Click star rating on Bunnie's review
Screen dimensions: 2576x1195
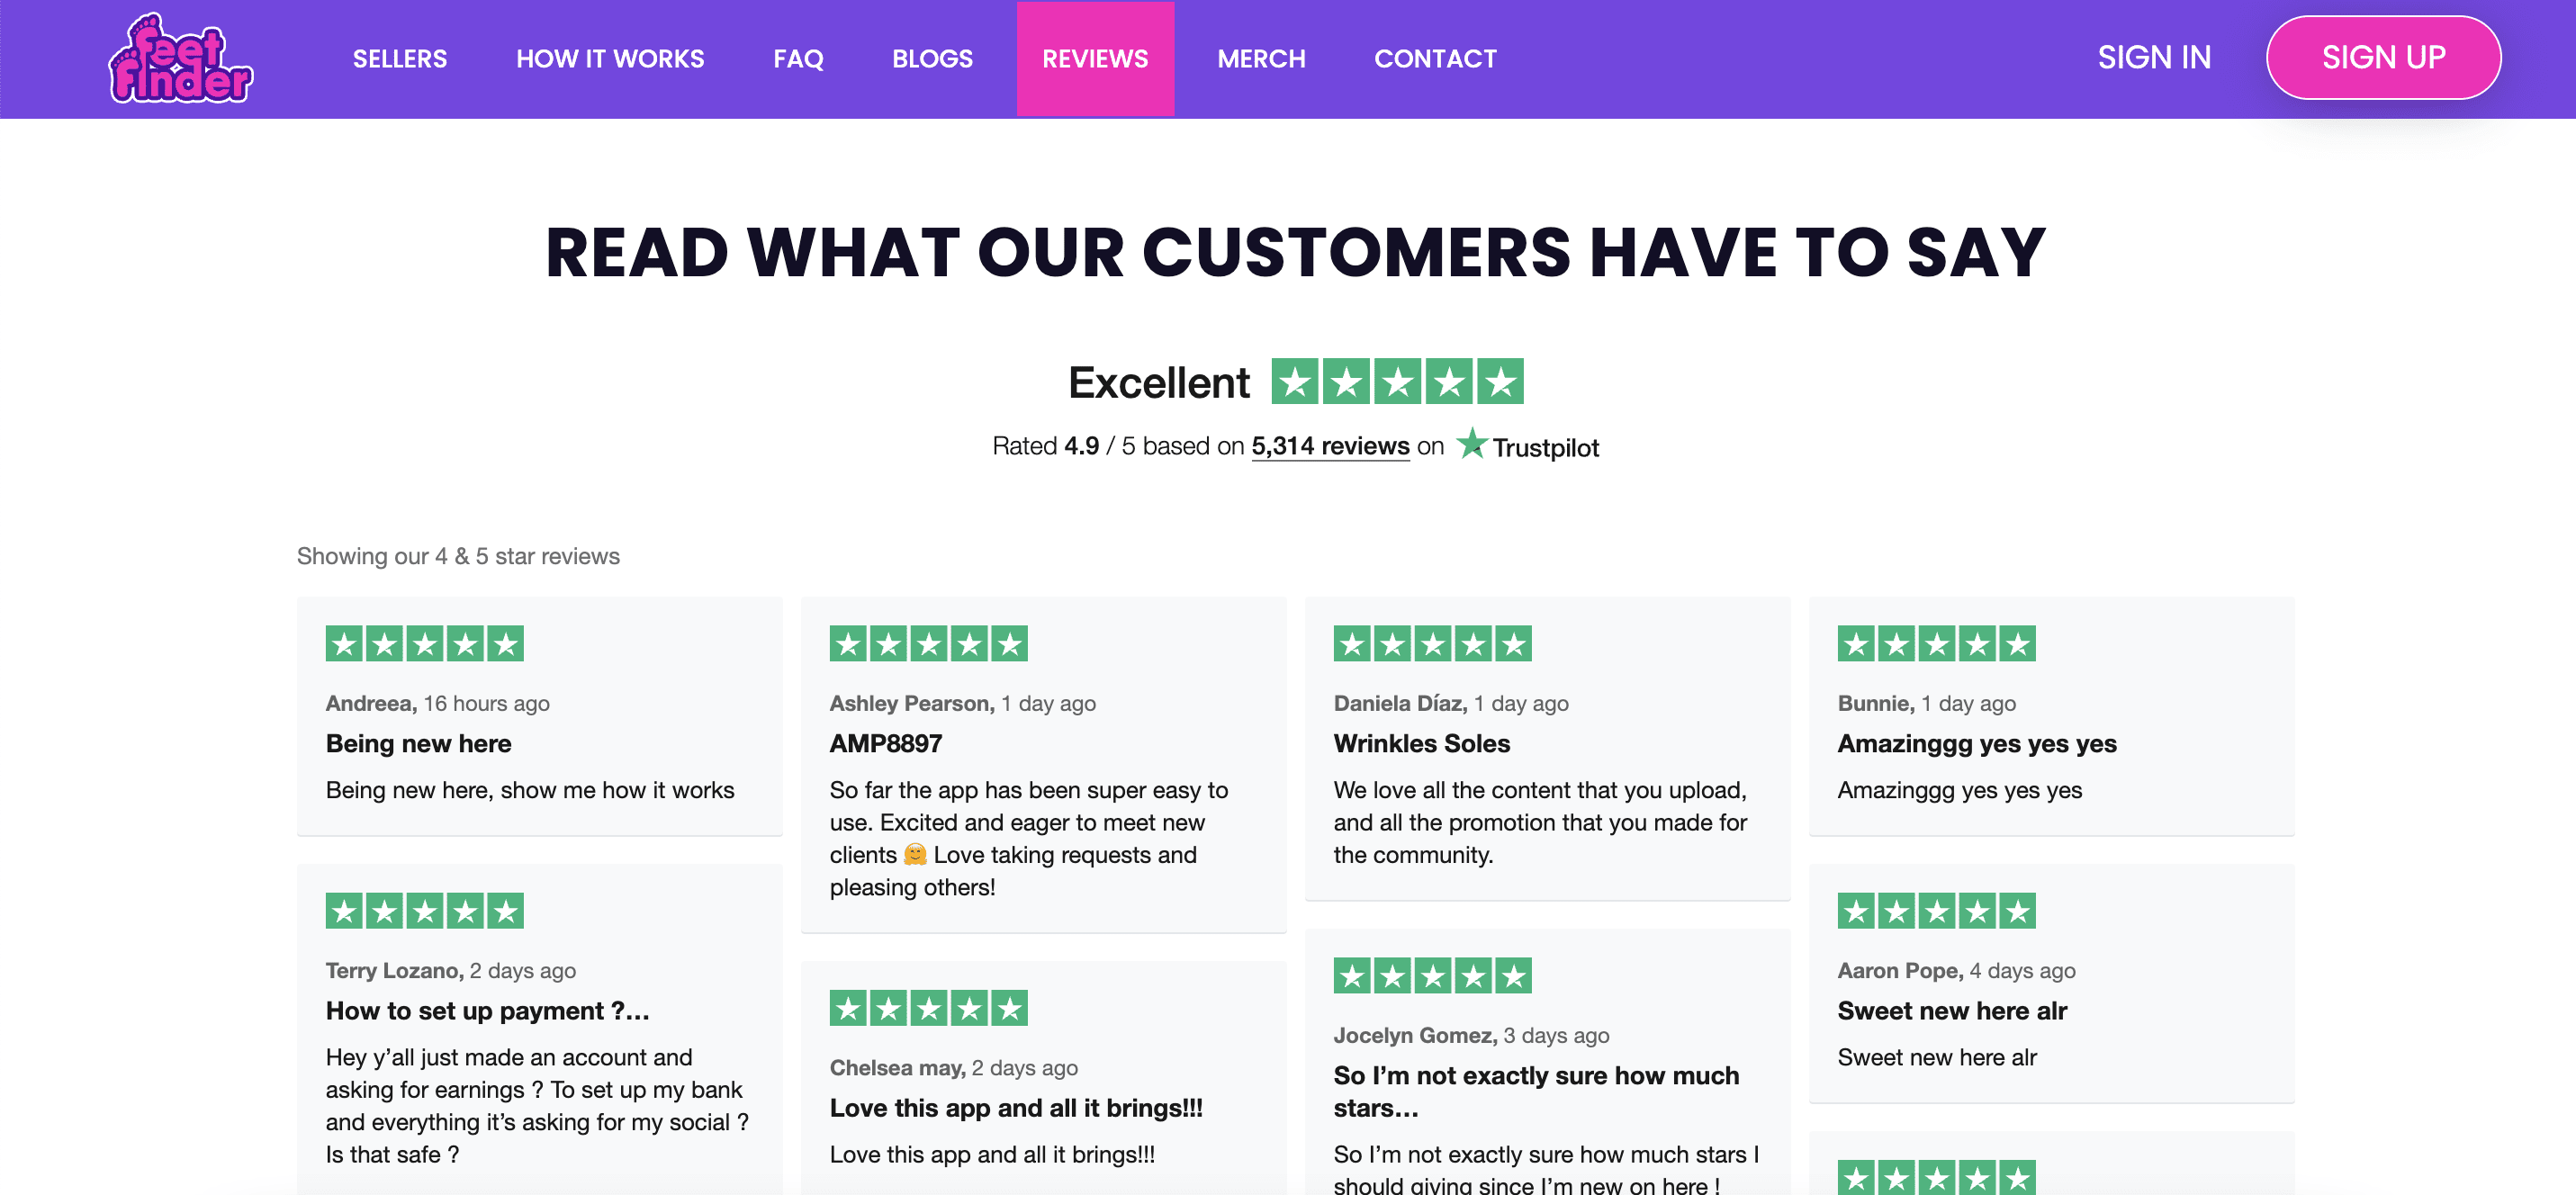(1936, 644)
